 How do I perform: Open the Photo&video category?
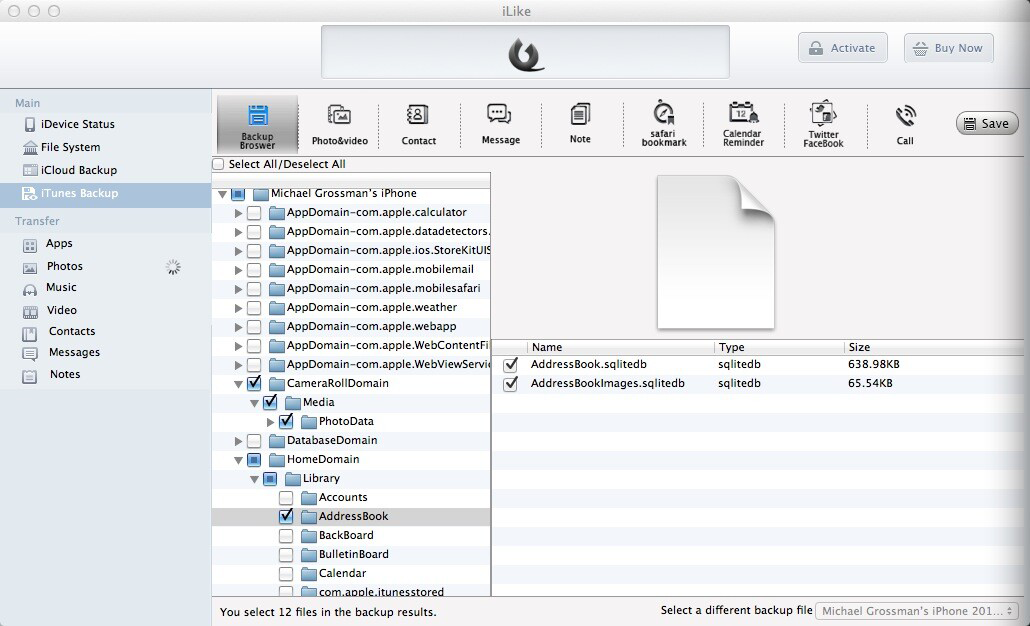(x=340, y=125)
